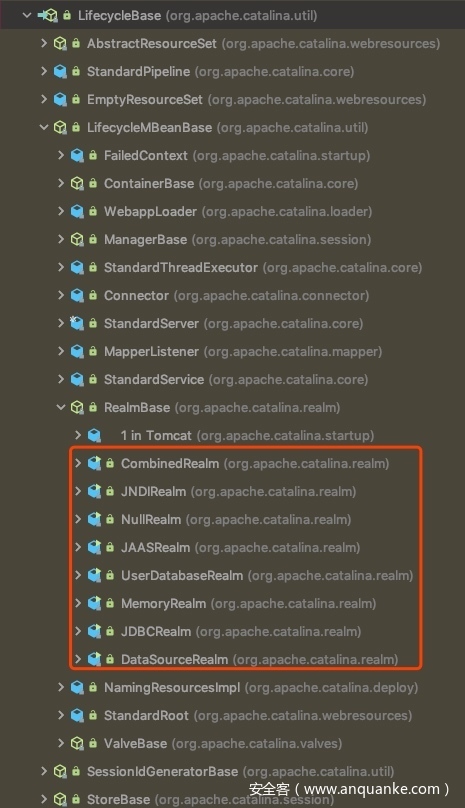Click the StandardPipeline class icon

tap(60, 72)
